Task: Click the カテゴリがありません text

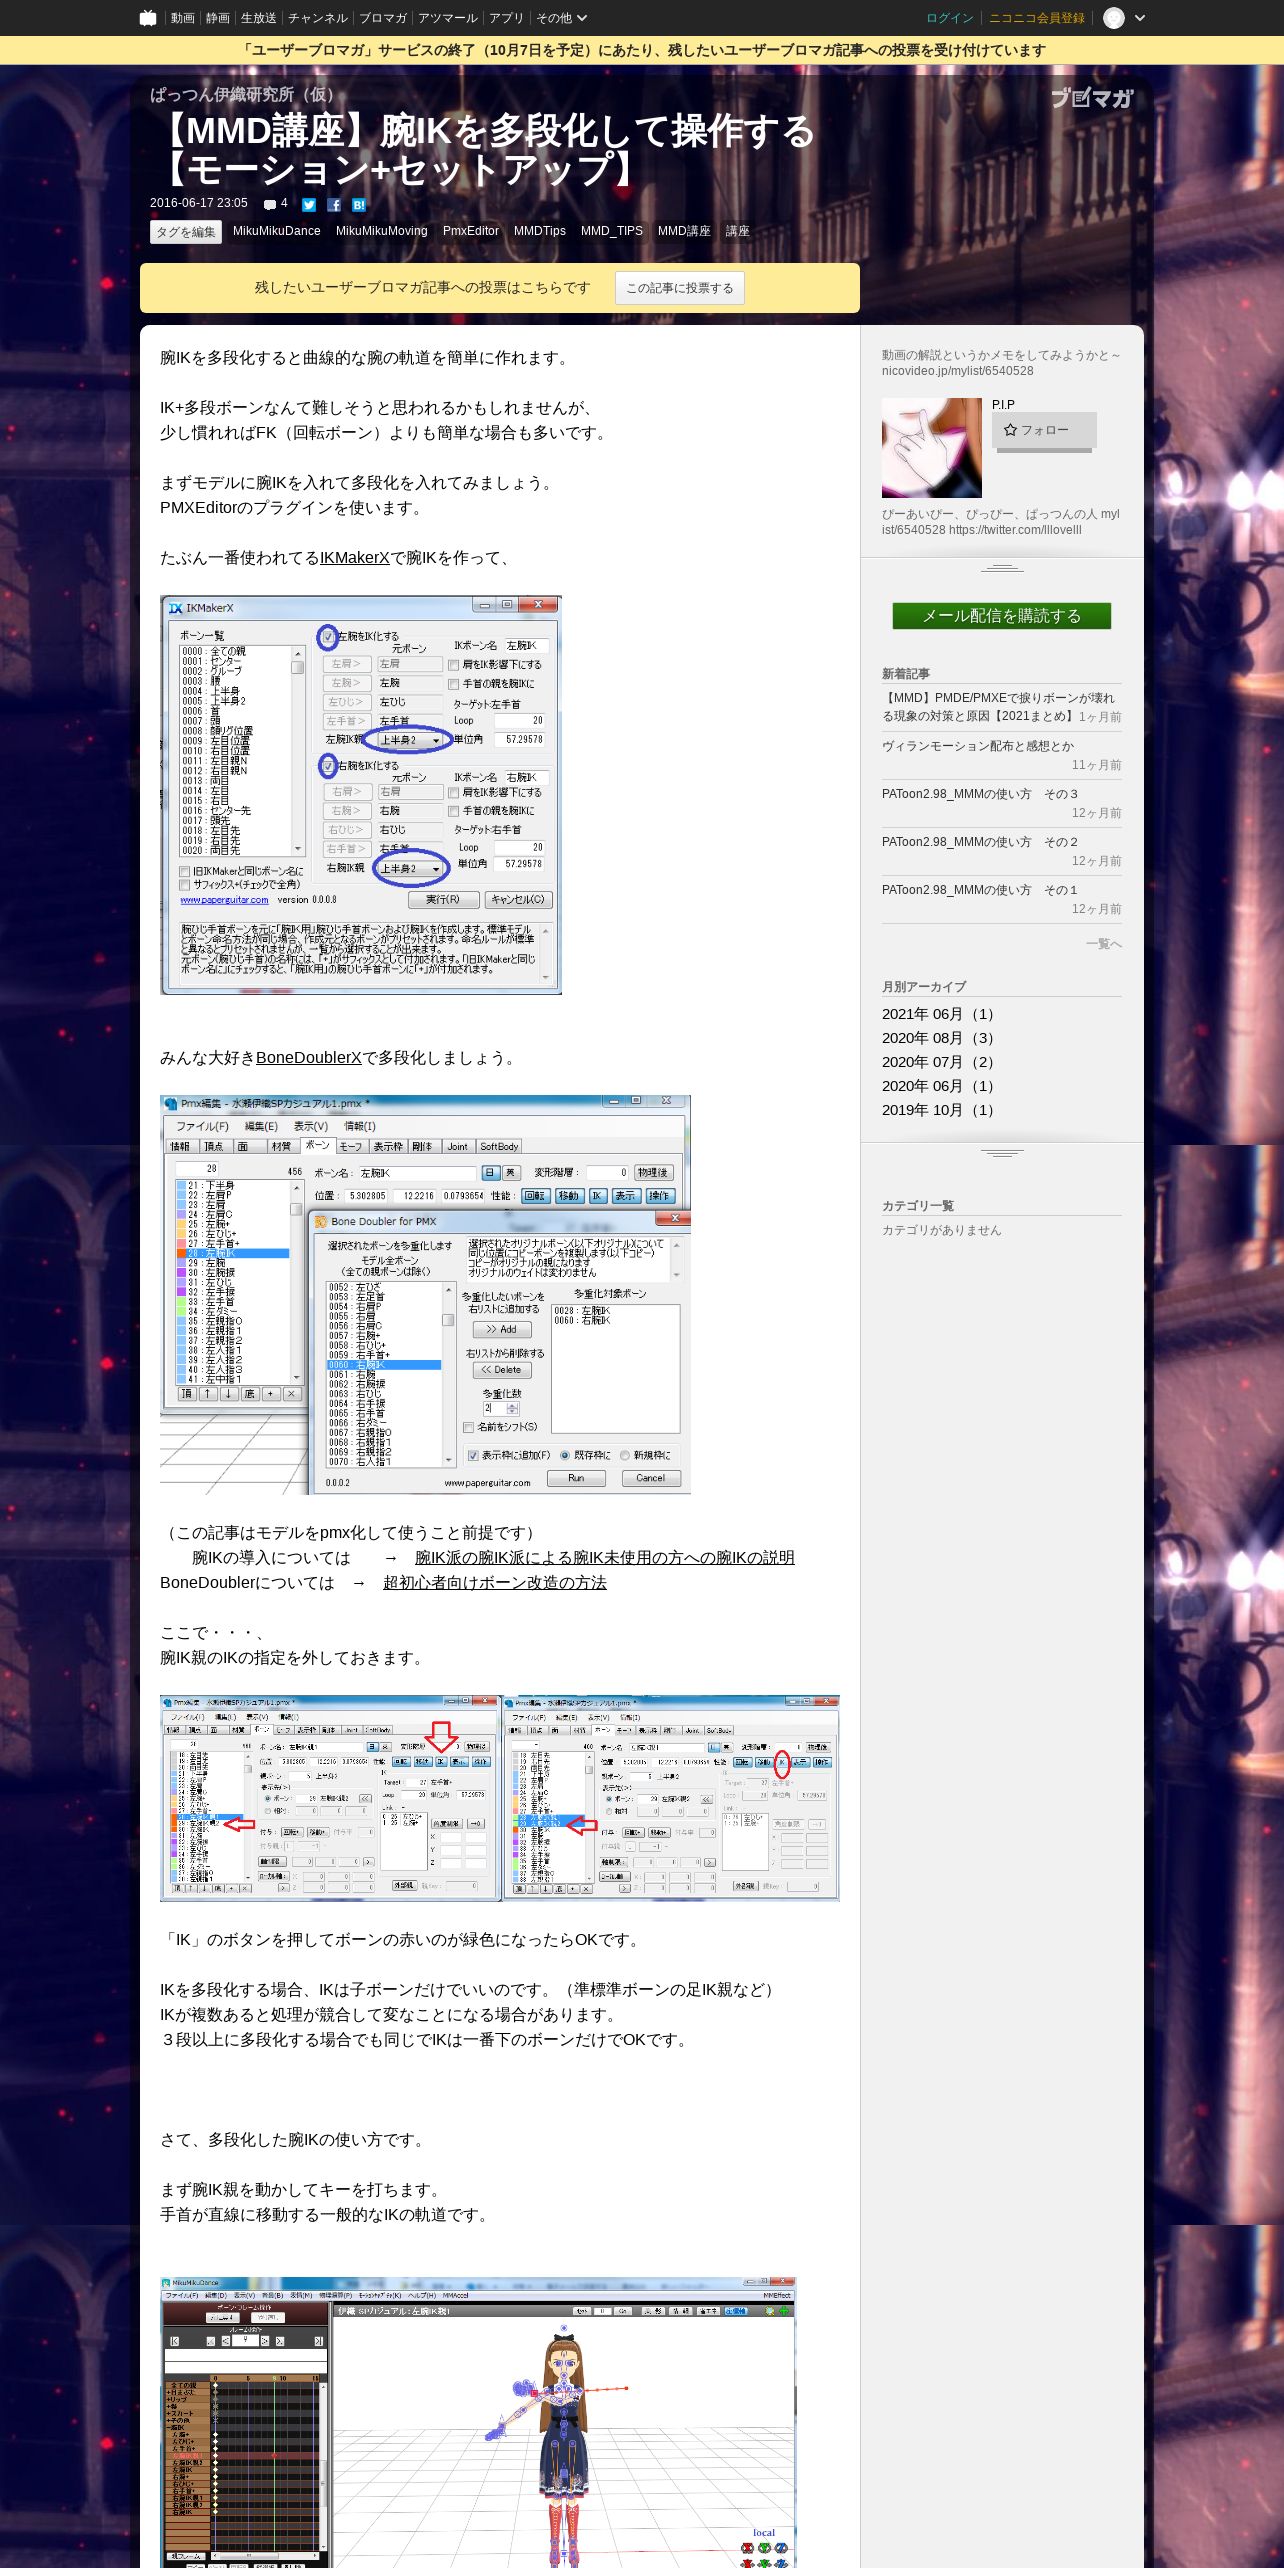Action: (941, 1230)
